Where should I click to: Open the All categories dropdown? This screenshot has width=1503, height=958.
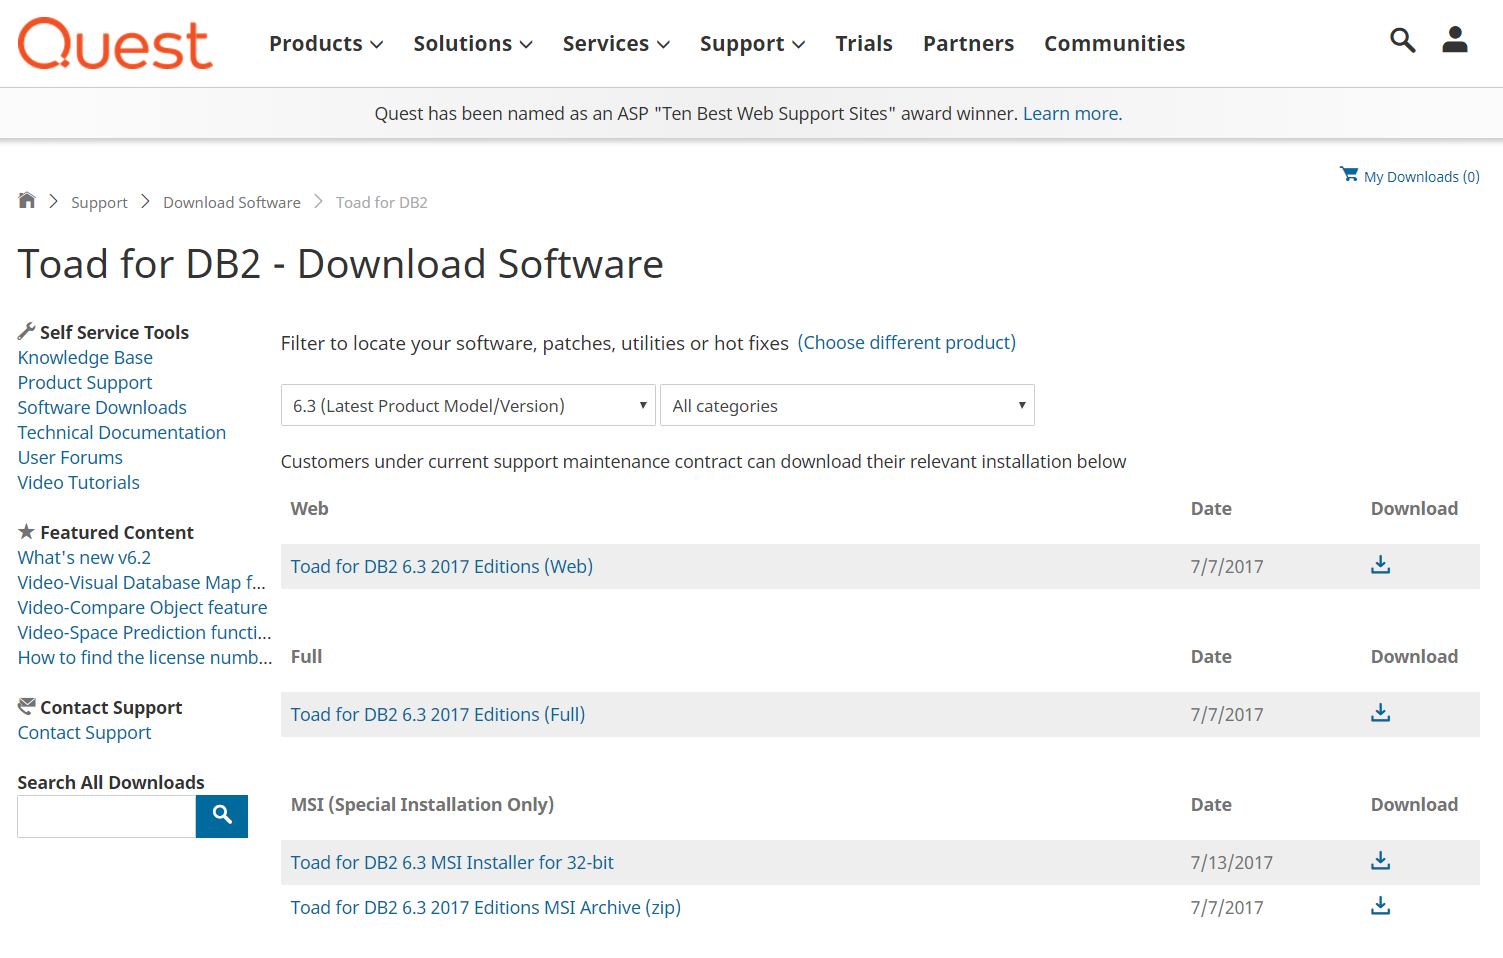click(847, 405)
